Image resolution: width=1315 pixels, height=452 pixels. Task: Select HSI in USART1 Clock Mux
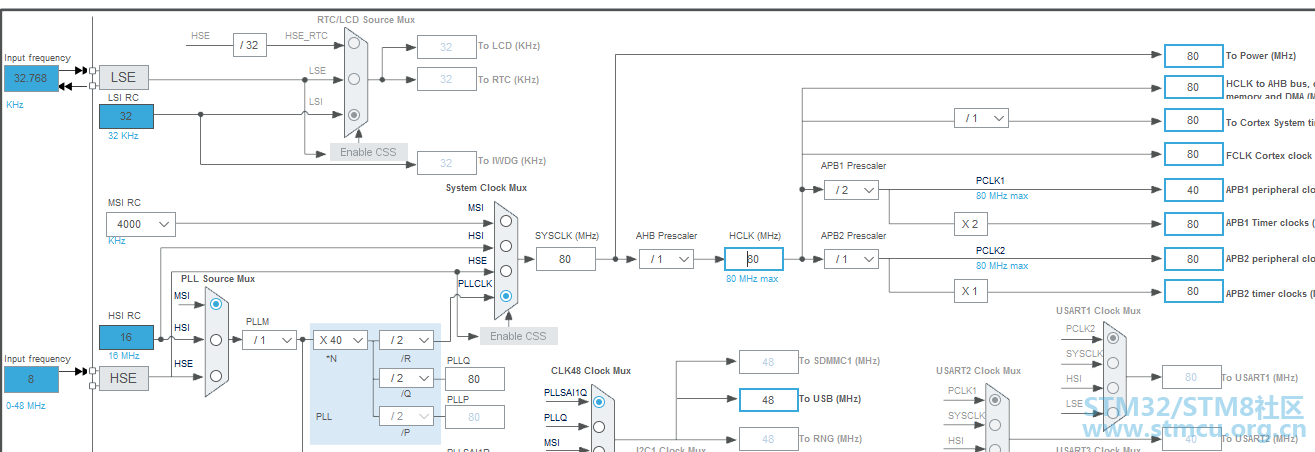coord(1113,388)
